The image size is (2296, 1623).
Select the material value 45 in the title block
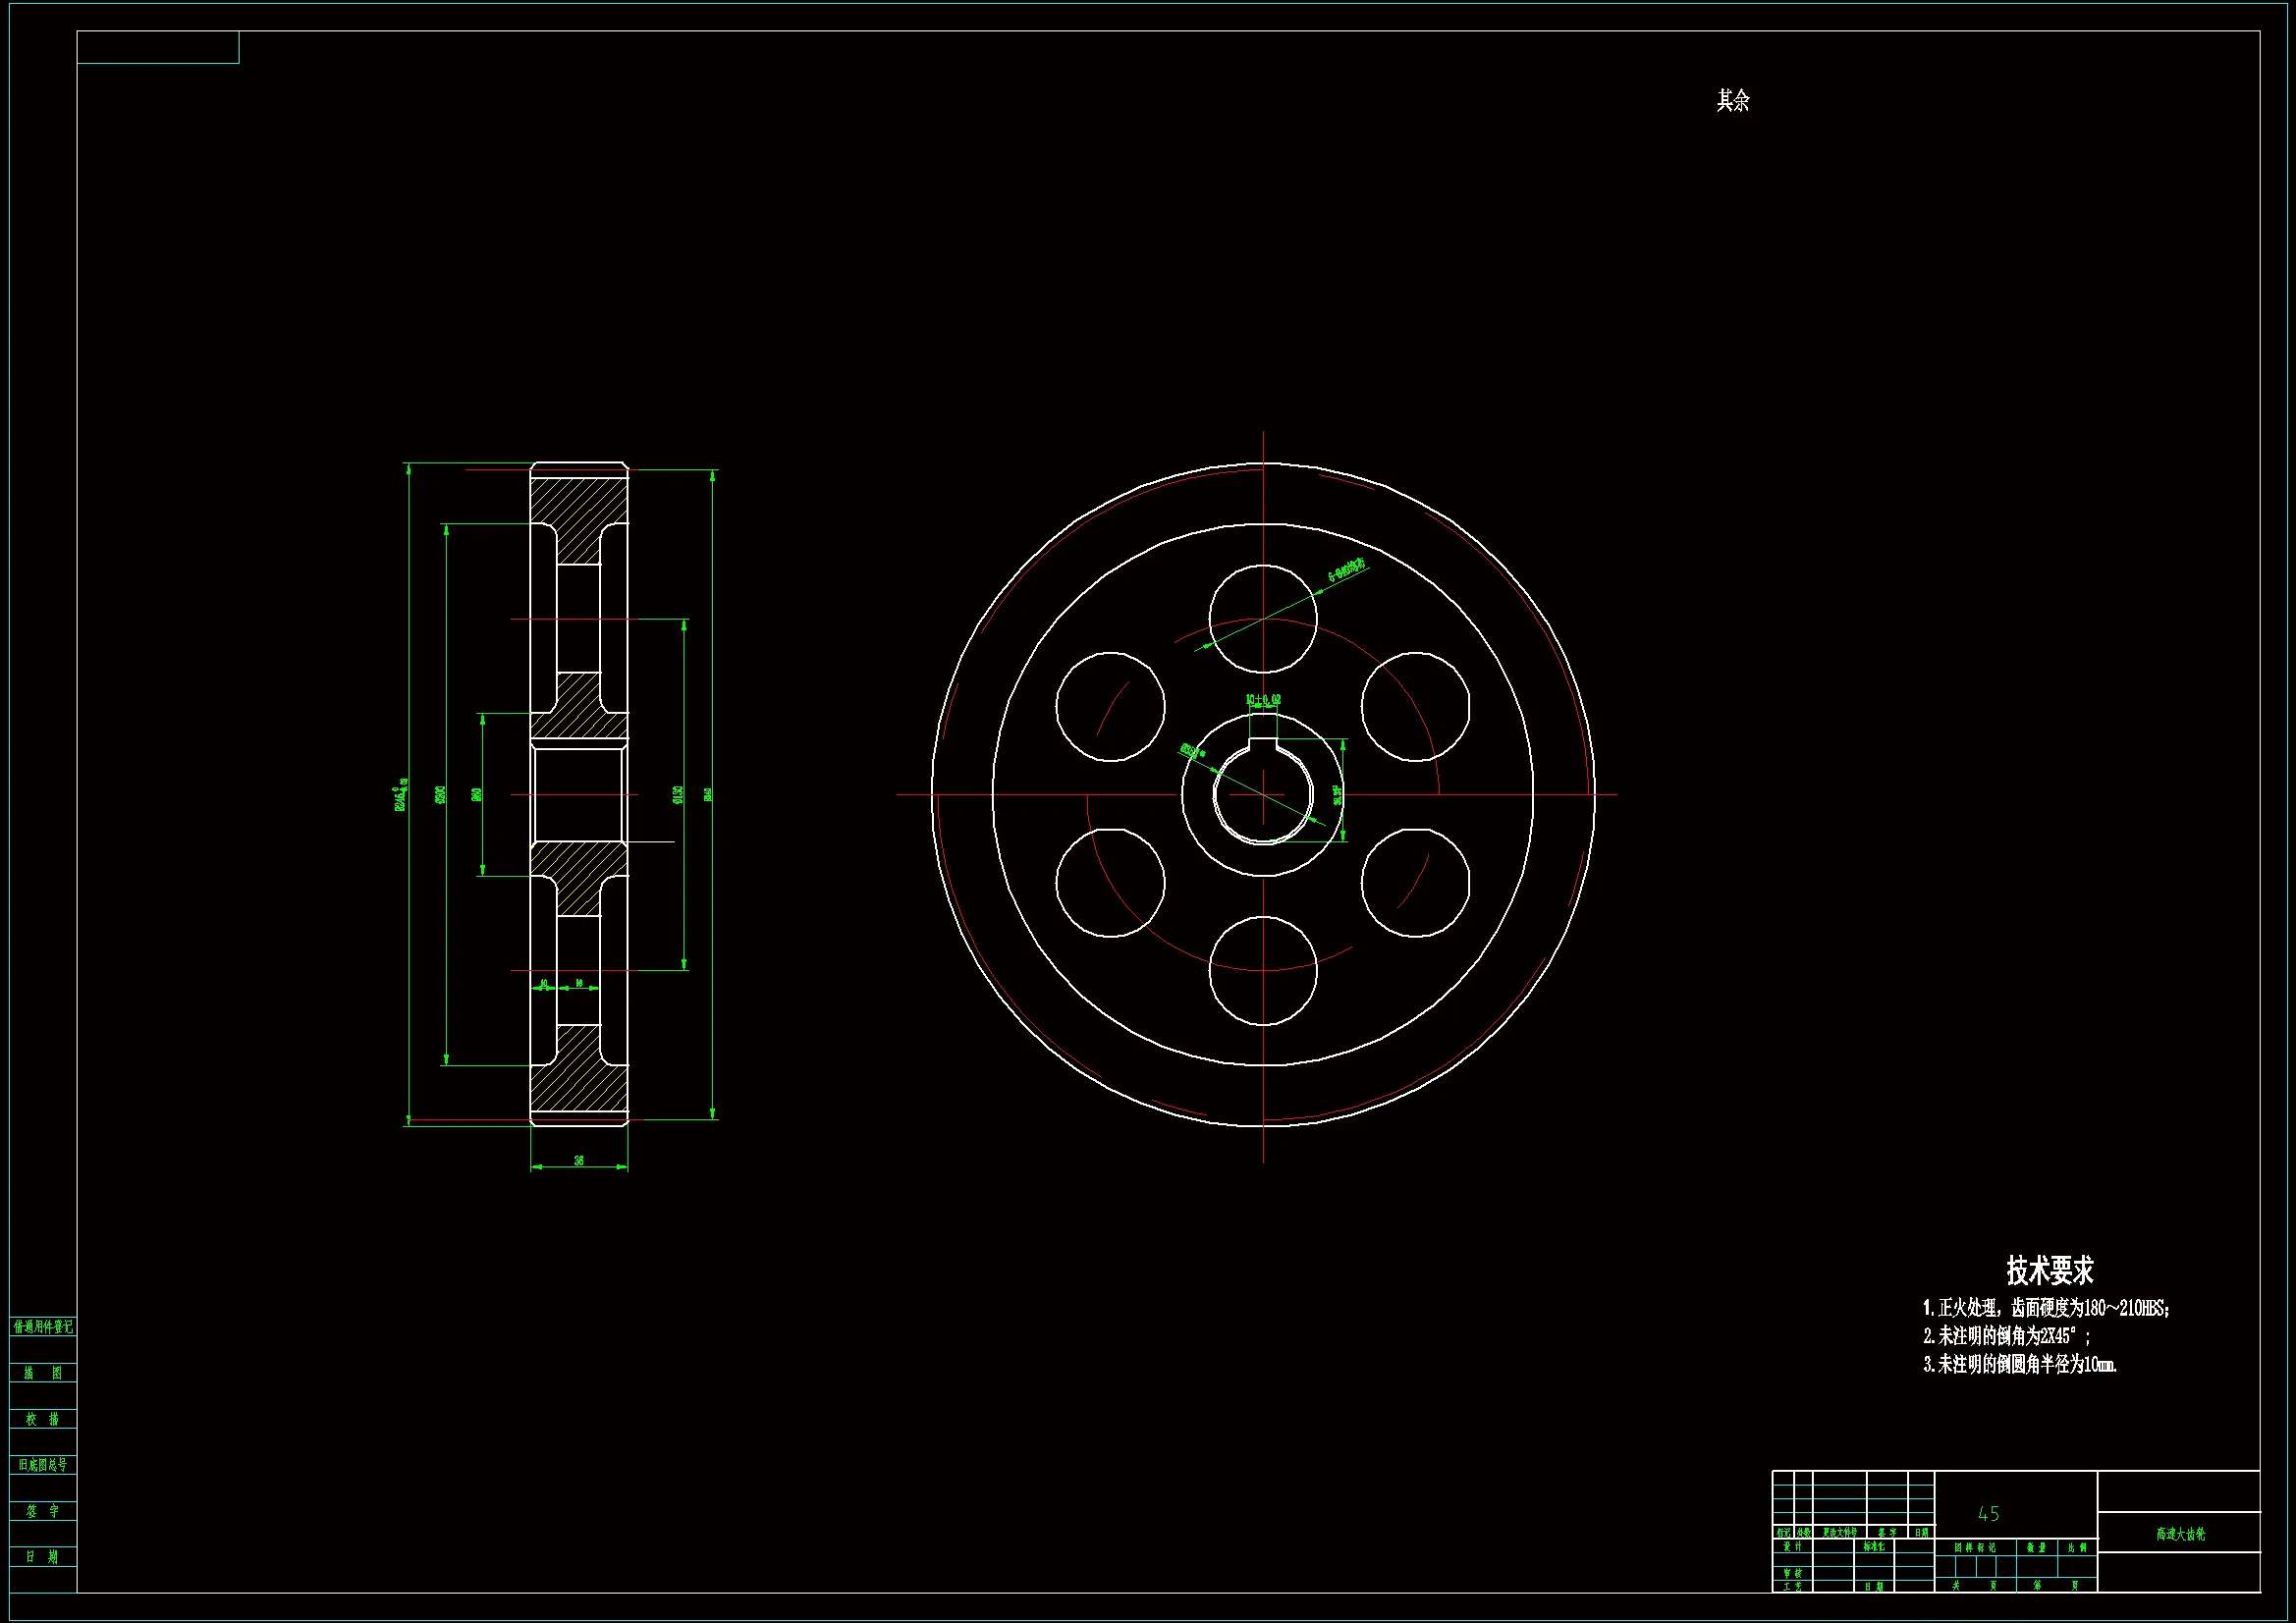point(1988,1514)
